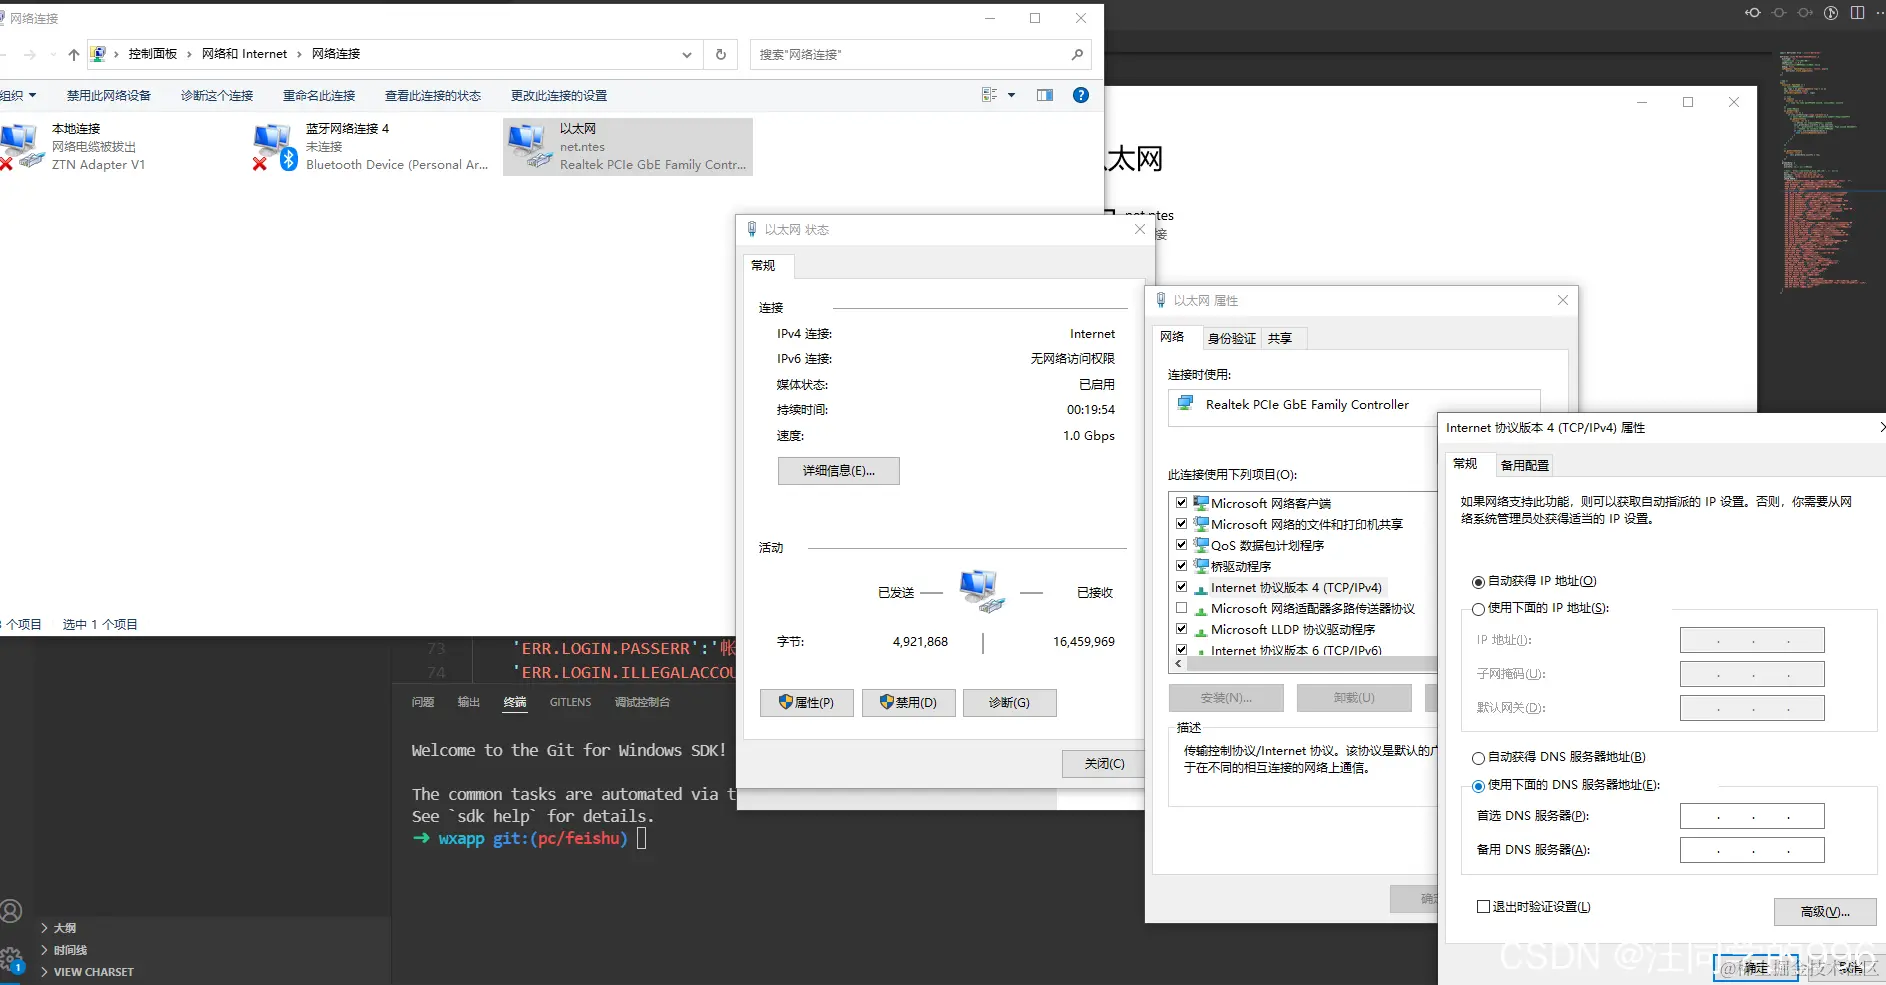This screenshot has width=1886, height=985.
Task: Toggle the preview pane icon in toolbar
Action: tap(1045, 95)
